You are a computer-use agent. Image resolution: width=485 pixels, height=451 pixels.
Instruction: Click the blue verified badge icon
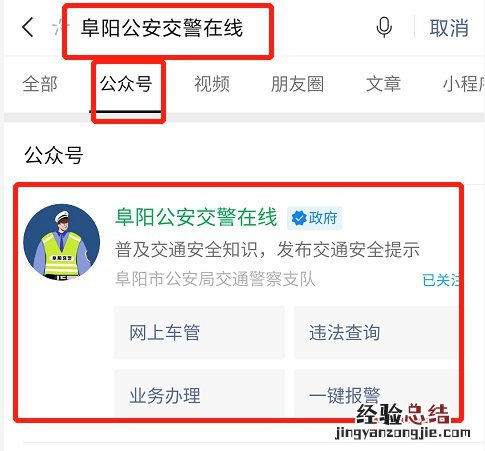[299, 218]
